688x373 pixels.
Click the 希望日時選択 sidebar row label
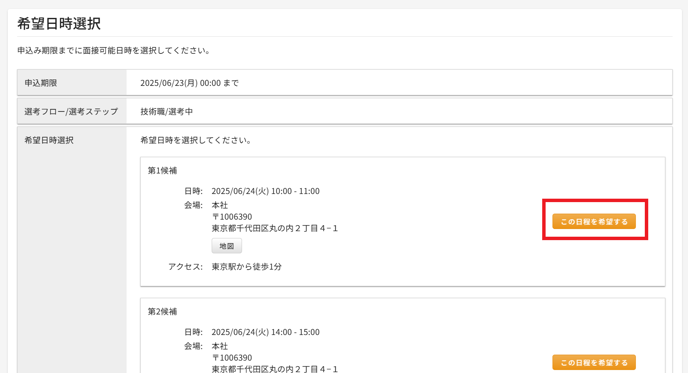49,140
